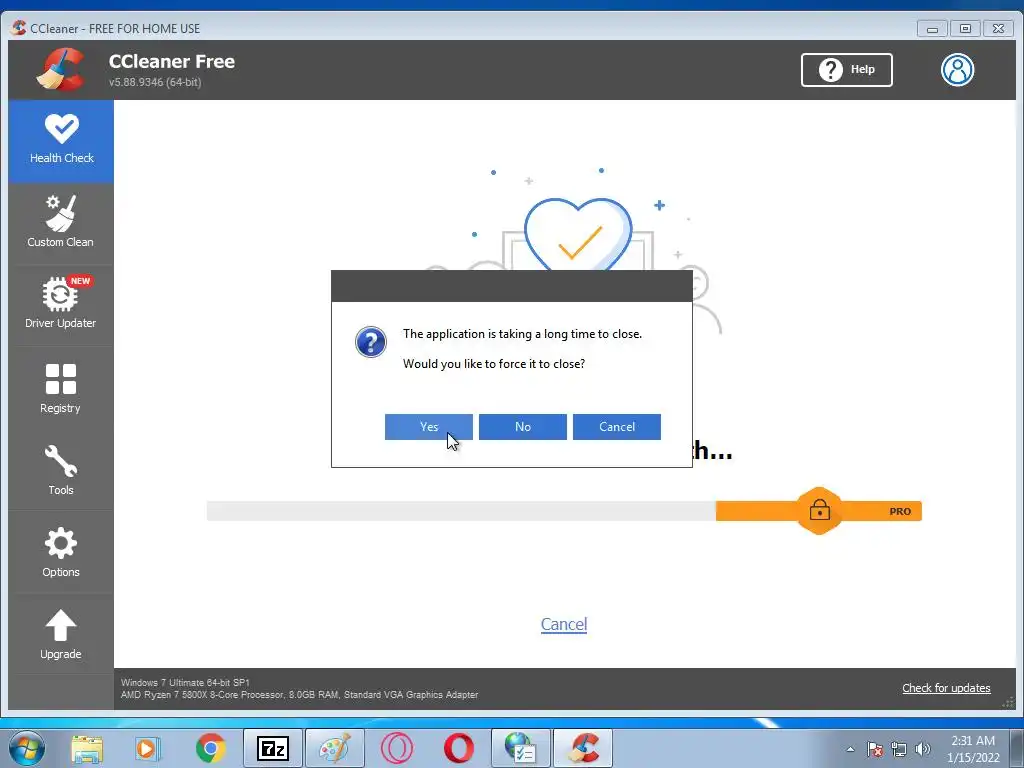
Task: Open the Options settings section
Action: point(61,552)
